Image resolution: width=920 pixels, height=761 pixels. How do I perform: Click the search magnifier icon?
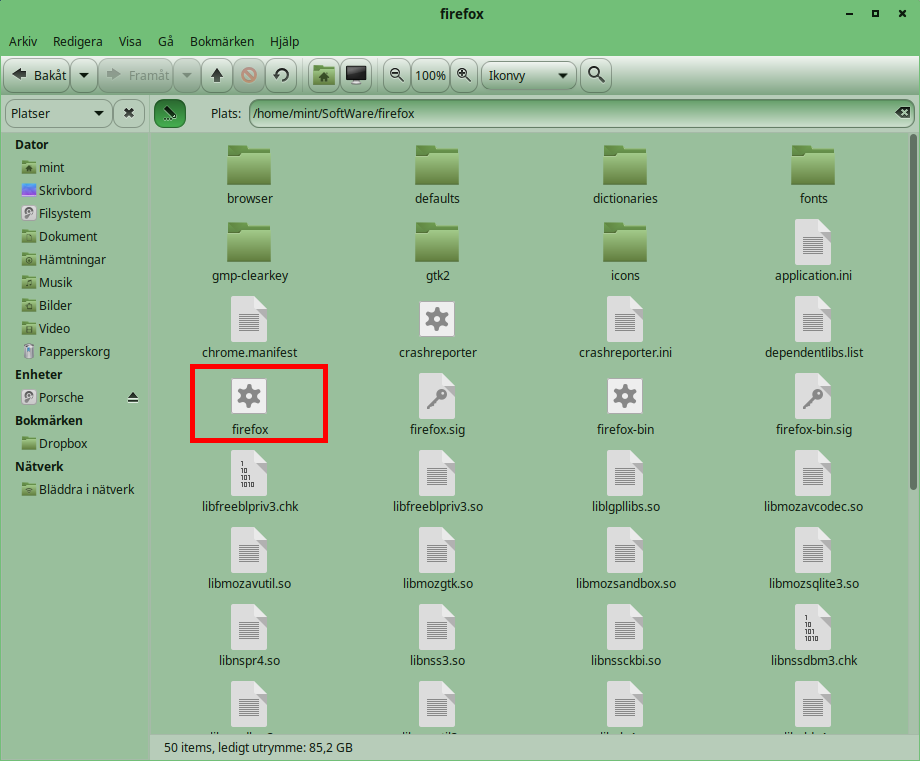[x=596, y=75]
